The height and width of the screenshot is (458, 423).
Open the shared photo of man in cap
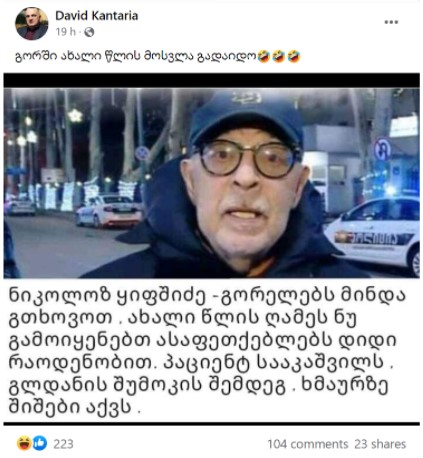(211, 183)
